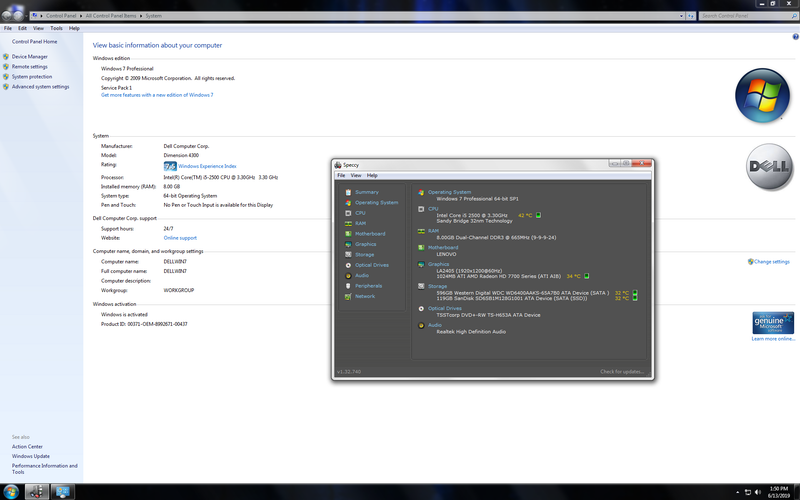Screen dimensions: 800x500
Task: Click the Windows Experience Index rating badge
Action: coord(170,166)
